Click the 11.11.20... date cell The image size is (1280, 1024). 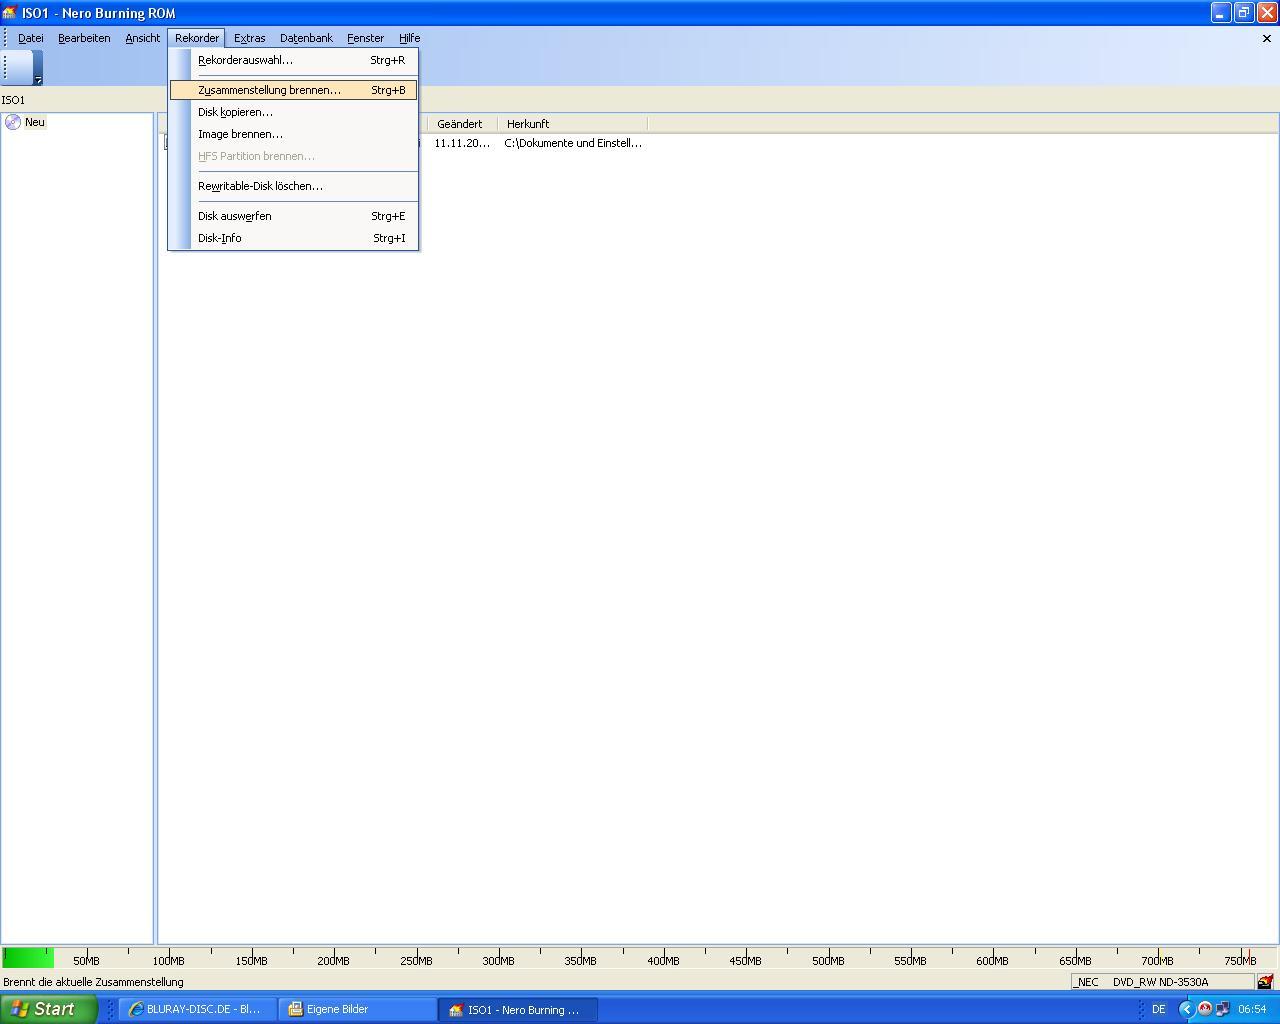462,143
